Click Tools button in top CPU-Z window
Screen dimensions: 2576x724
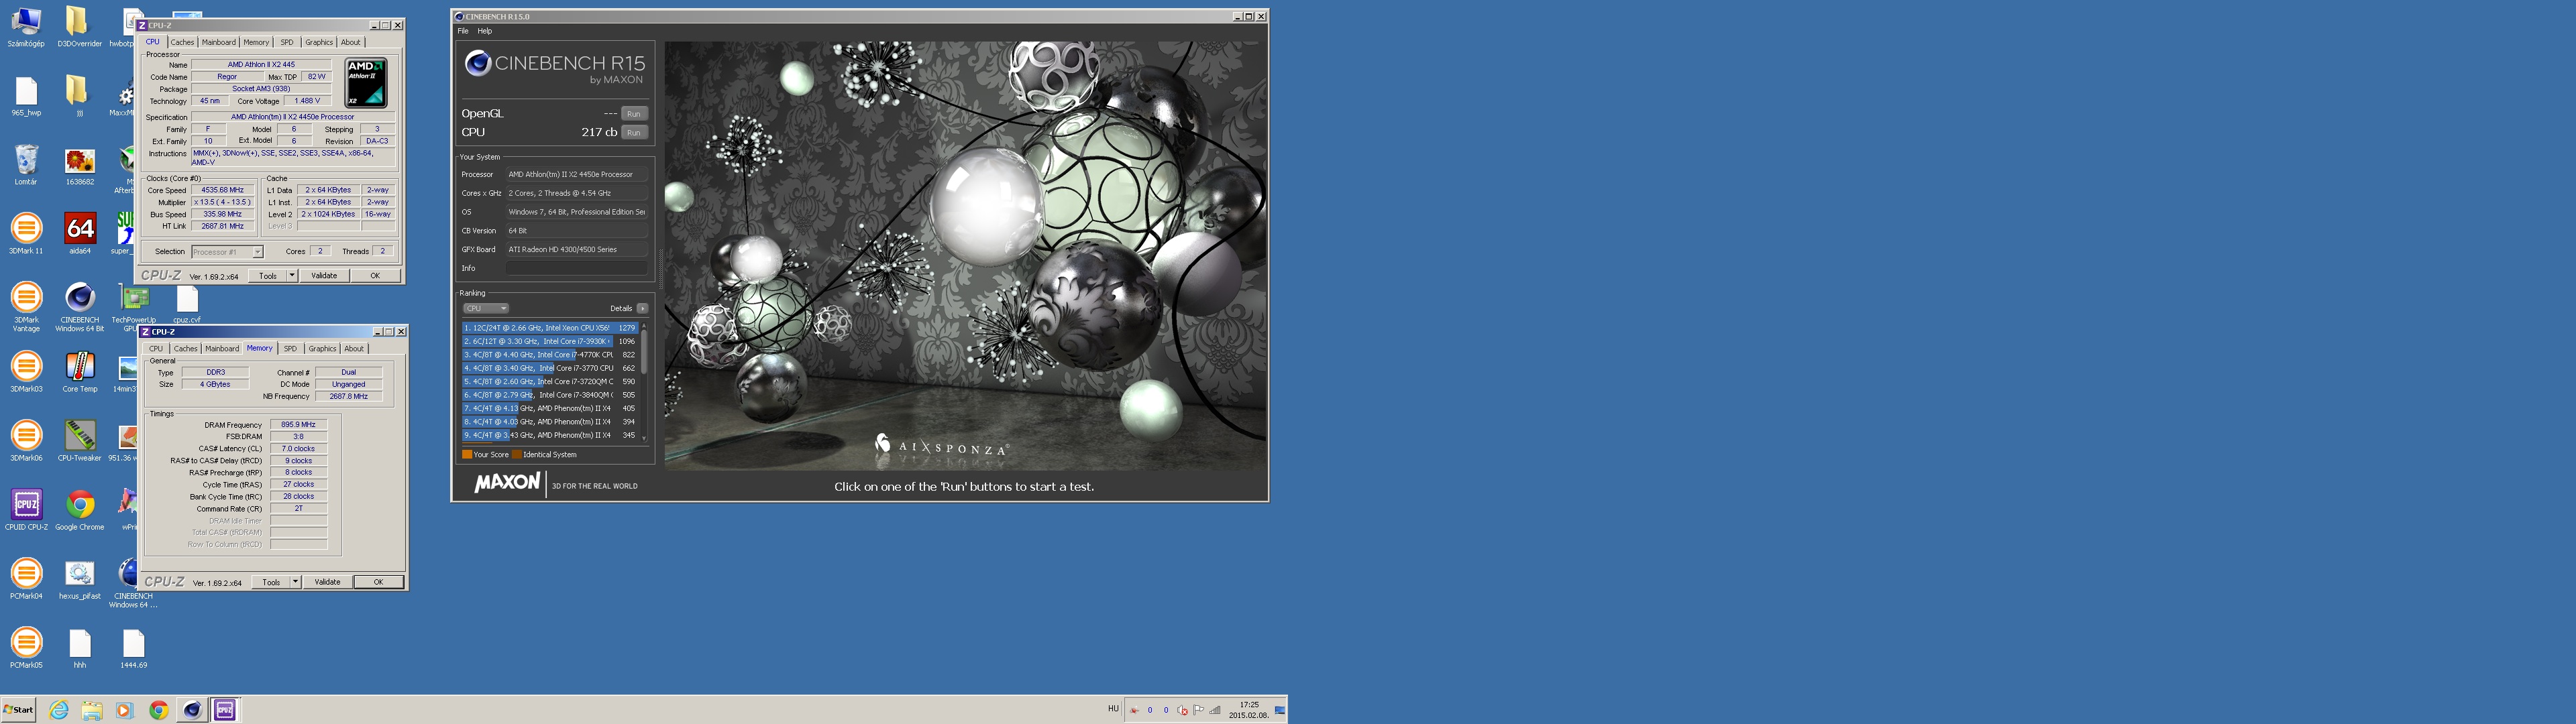click(x=268, y=276)
